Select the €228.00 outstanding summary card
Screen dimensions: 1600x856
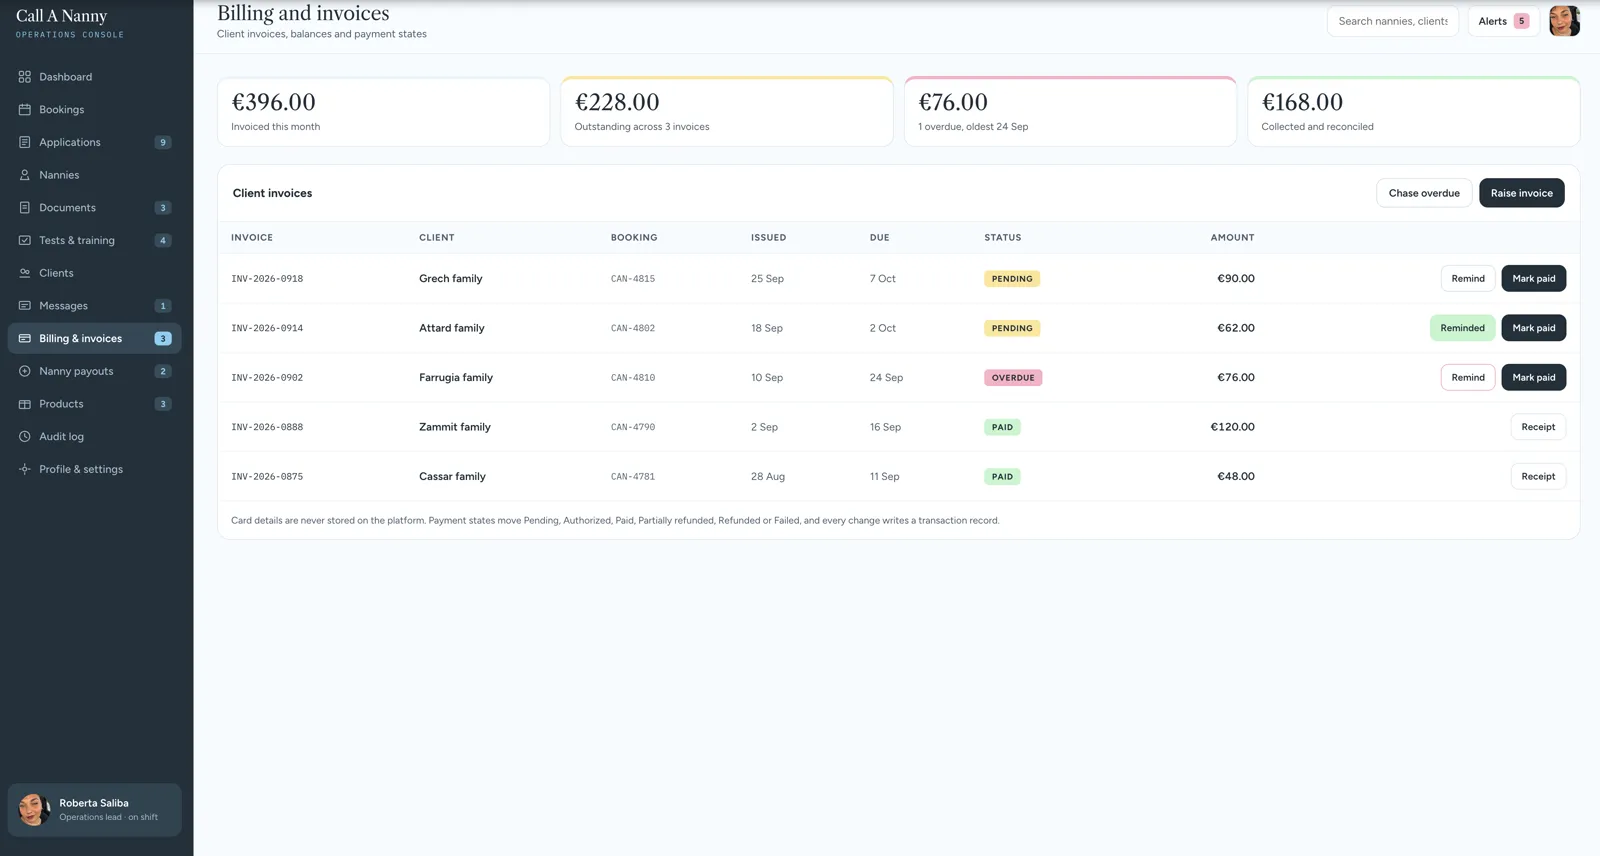[x=727, y=112]
